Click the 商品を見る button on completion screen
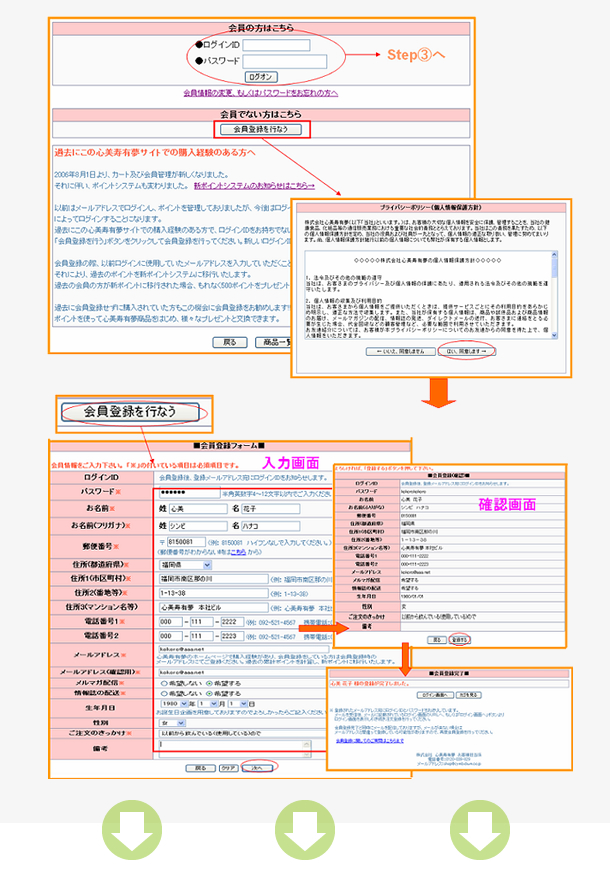 pyautogui.click(x=468, y=695)
